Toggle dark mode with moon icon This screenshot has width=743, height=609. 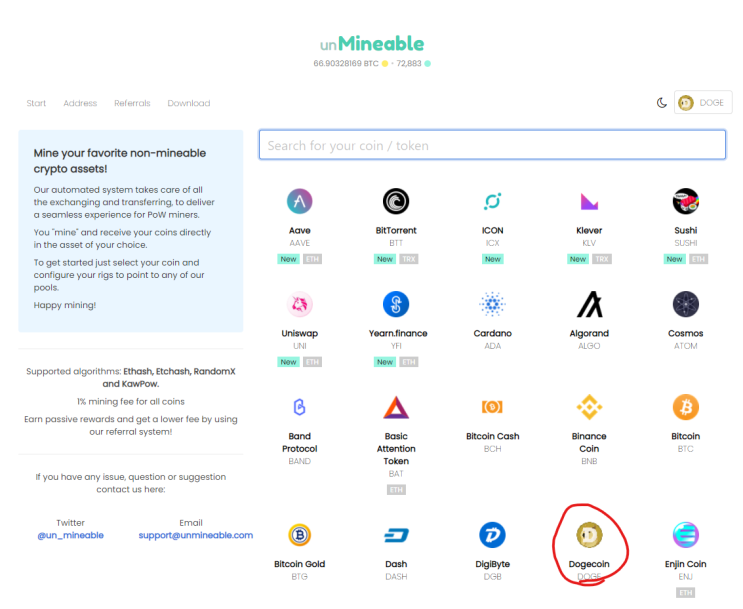point(661,103)
